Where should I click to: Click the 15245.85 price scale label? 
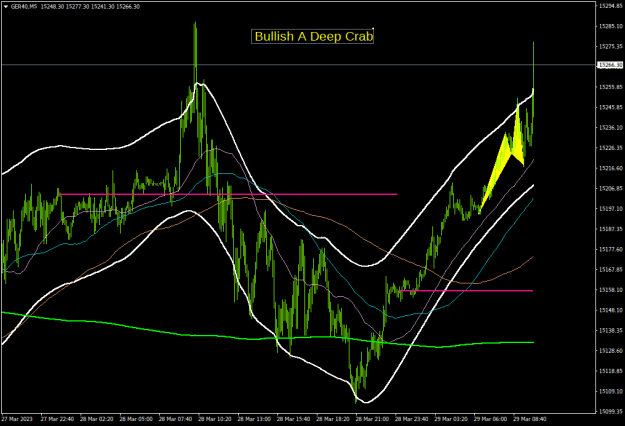(x=610, y=107)
